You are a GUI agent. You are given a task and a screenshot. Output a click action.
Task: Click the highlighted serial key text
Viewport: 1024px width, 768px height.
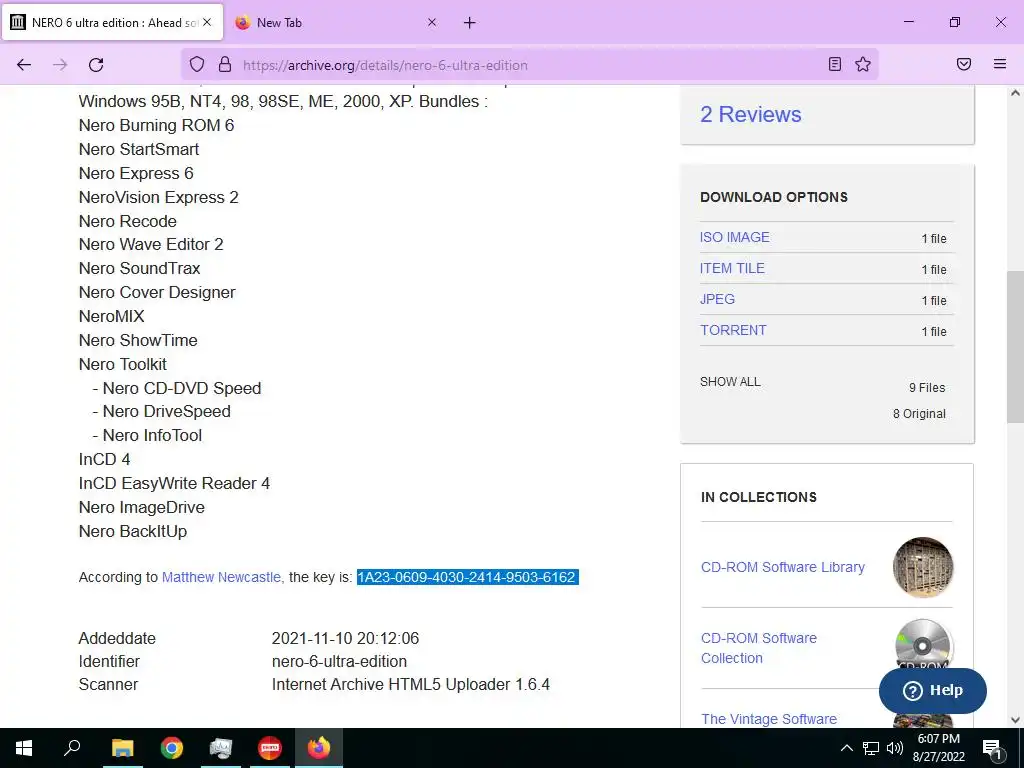(467, 577)
